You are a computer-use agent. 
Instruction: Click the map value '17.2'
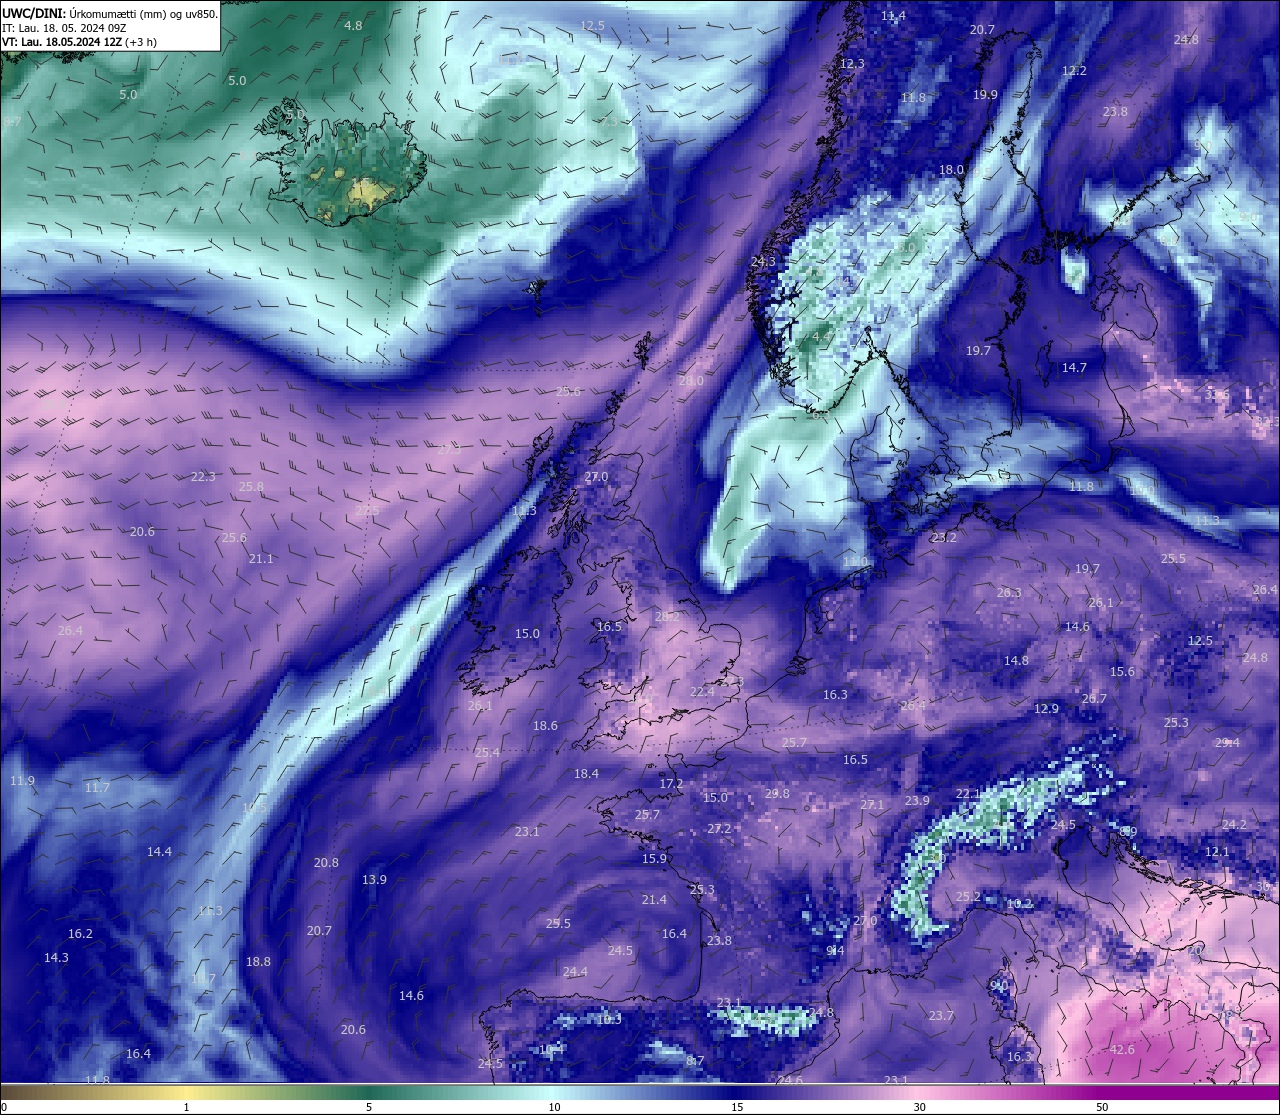(671, 783)
